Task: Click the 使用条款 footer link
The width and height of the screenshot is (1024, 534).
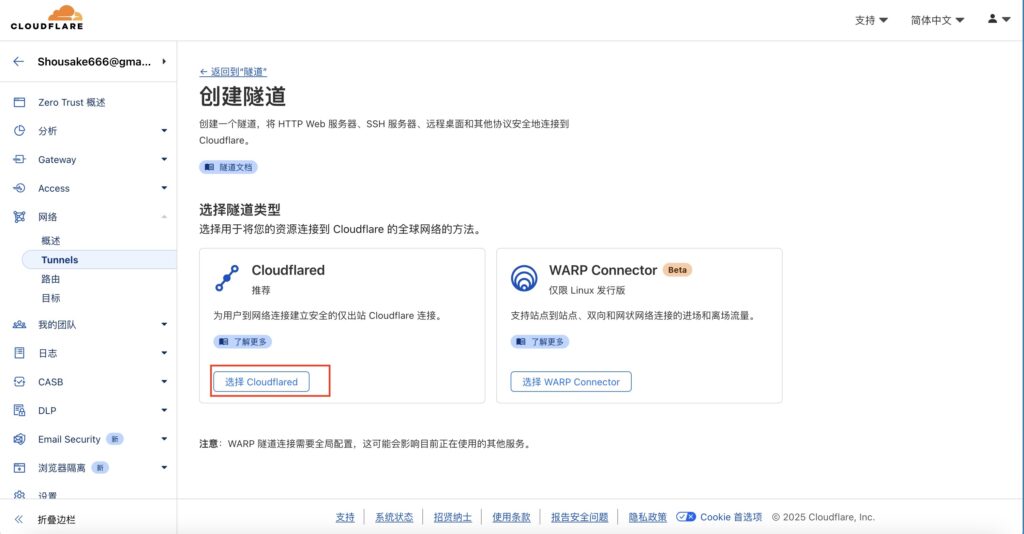Action: coord(511,517)
